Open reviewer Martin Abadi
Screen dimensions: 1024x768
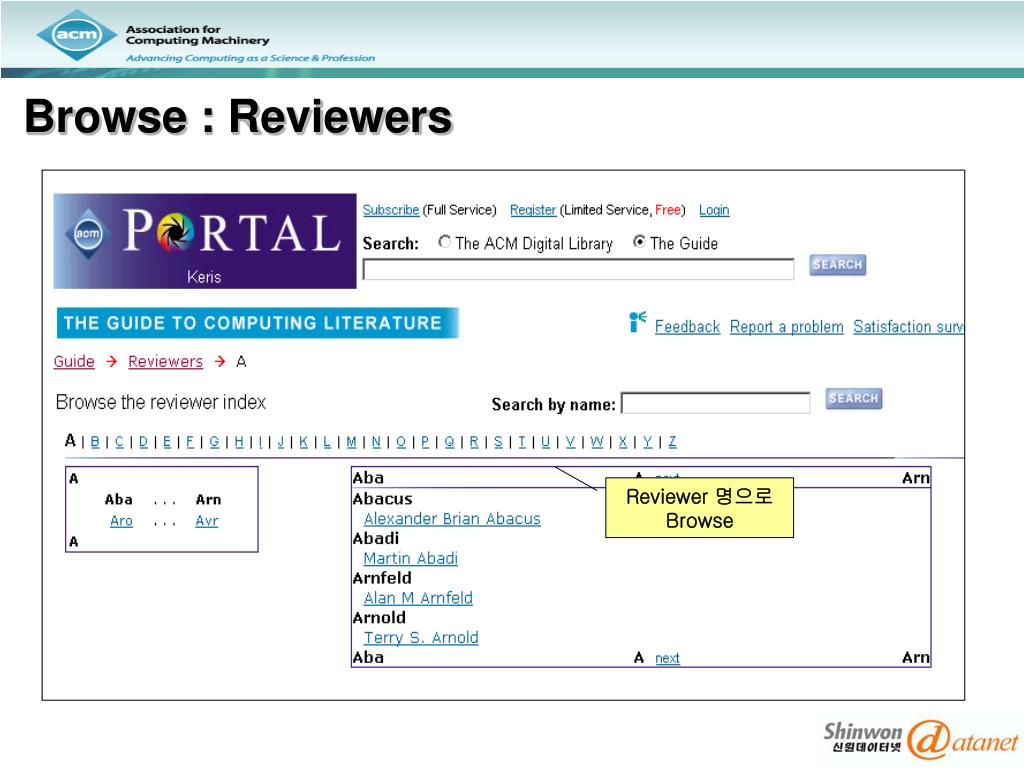[x=410, y=558]
